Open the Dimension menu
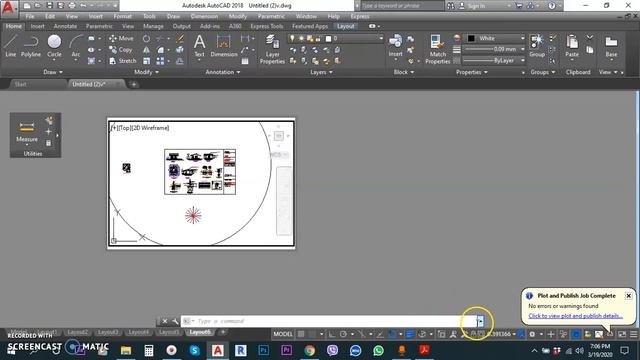This screenshot has width=640, height=360. 204,16
